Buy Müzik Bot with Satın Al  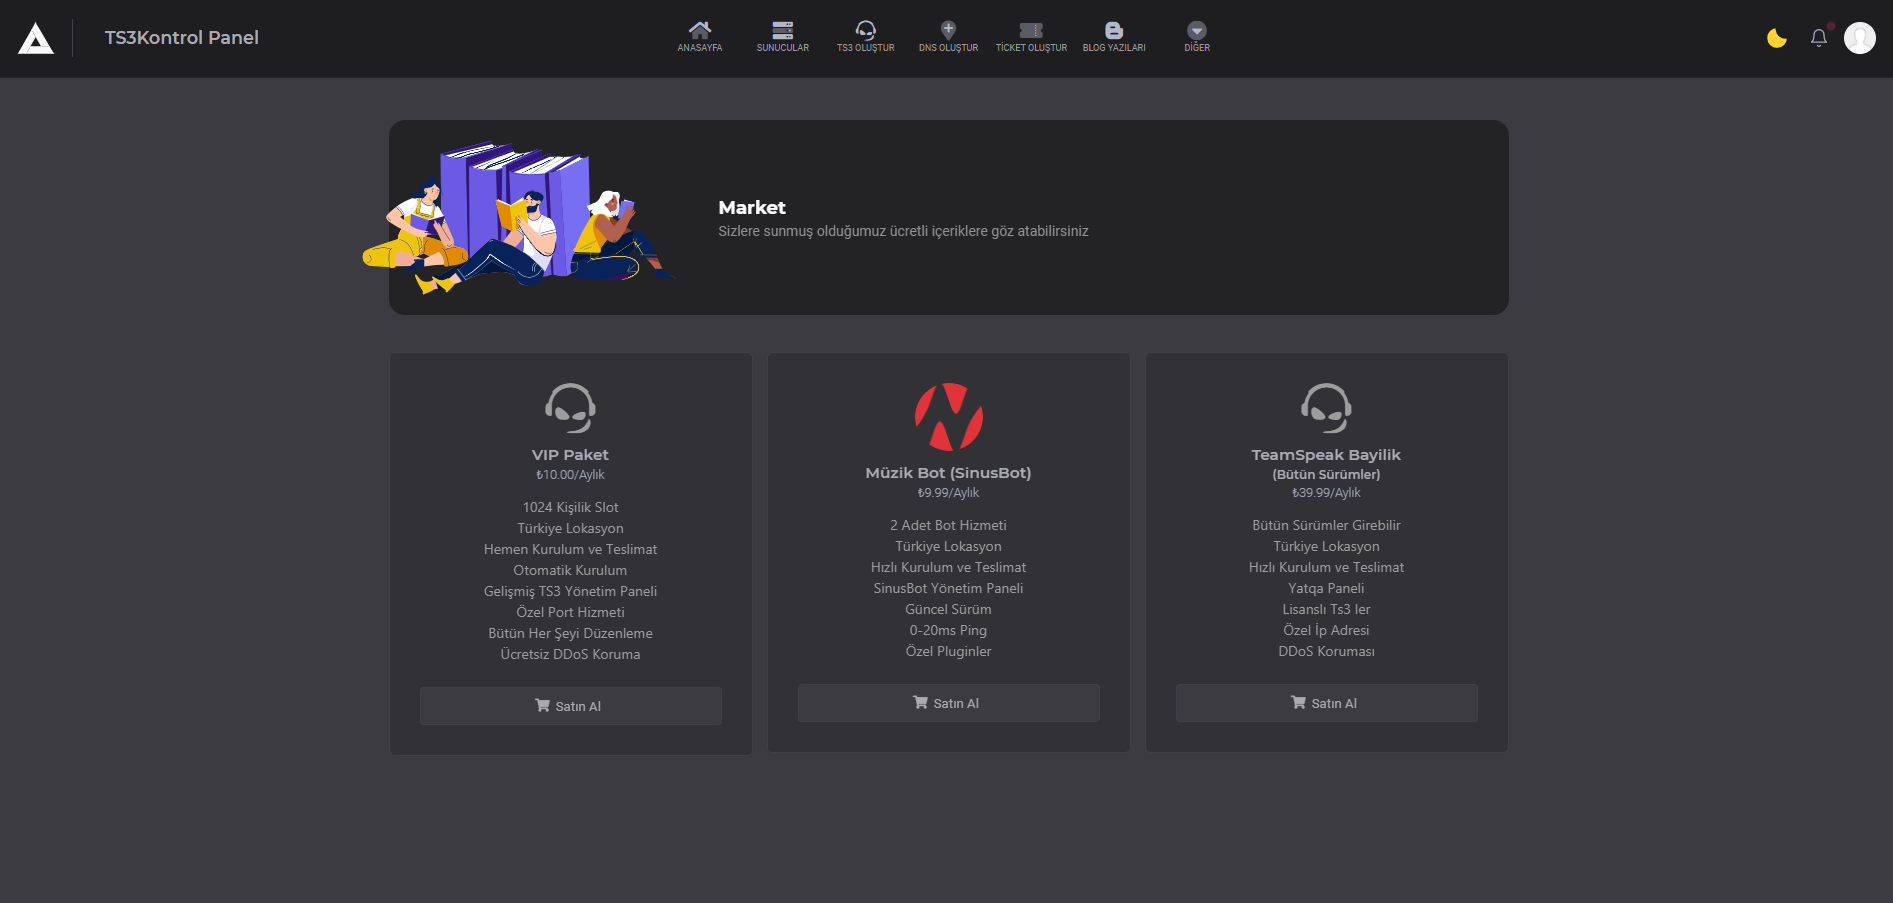948,703
